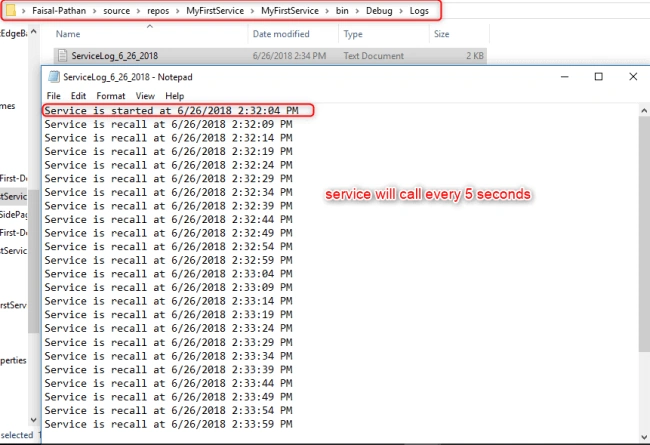Open the Notepad Edit menu

pos(78,96)
